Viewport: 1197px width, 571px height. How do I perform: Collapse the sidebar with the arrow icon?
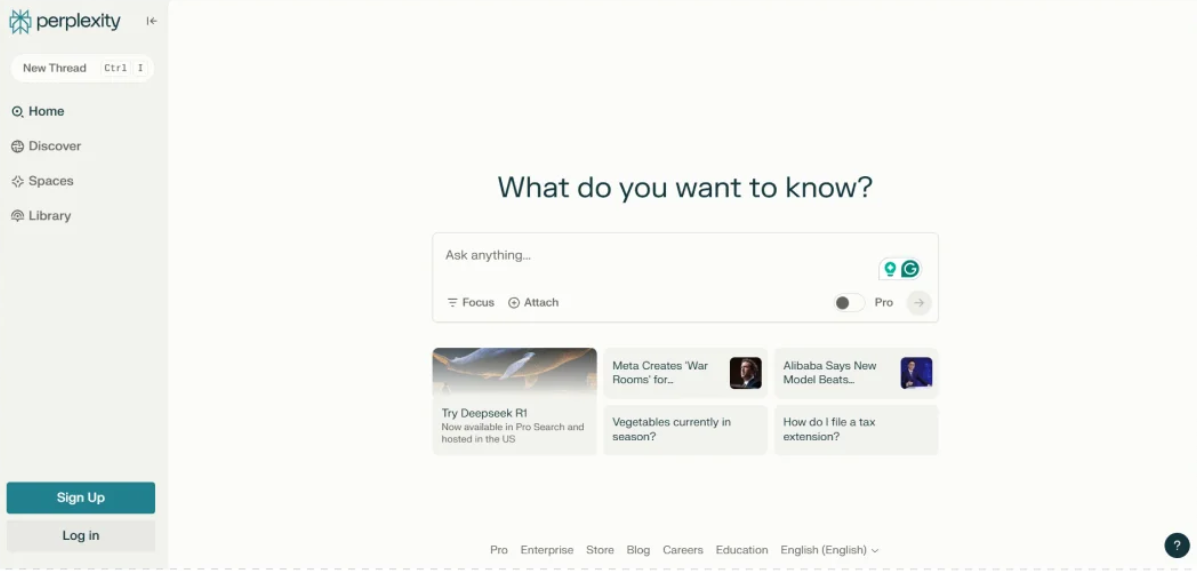tap(151, 21)
